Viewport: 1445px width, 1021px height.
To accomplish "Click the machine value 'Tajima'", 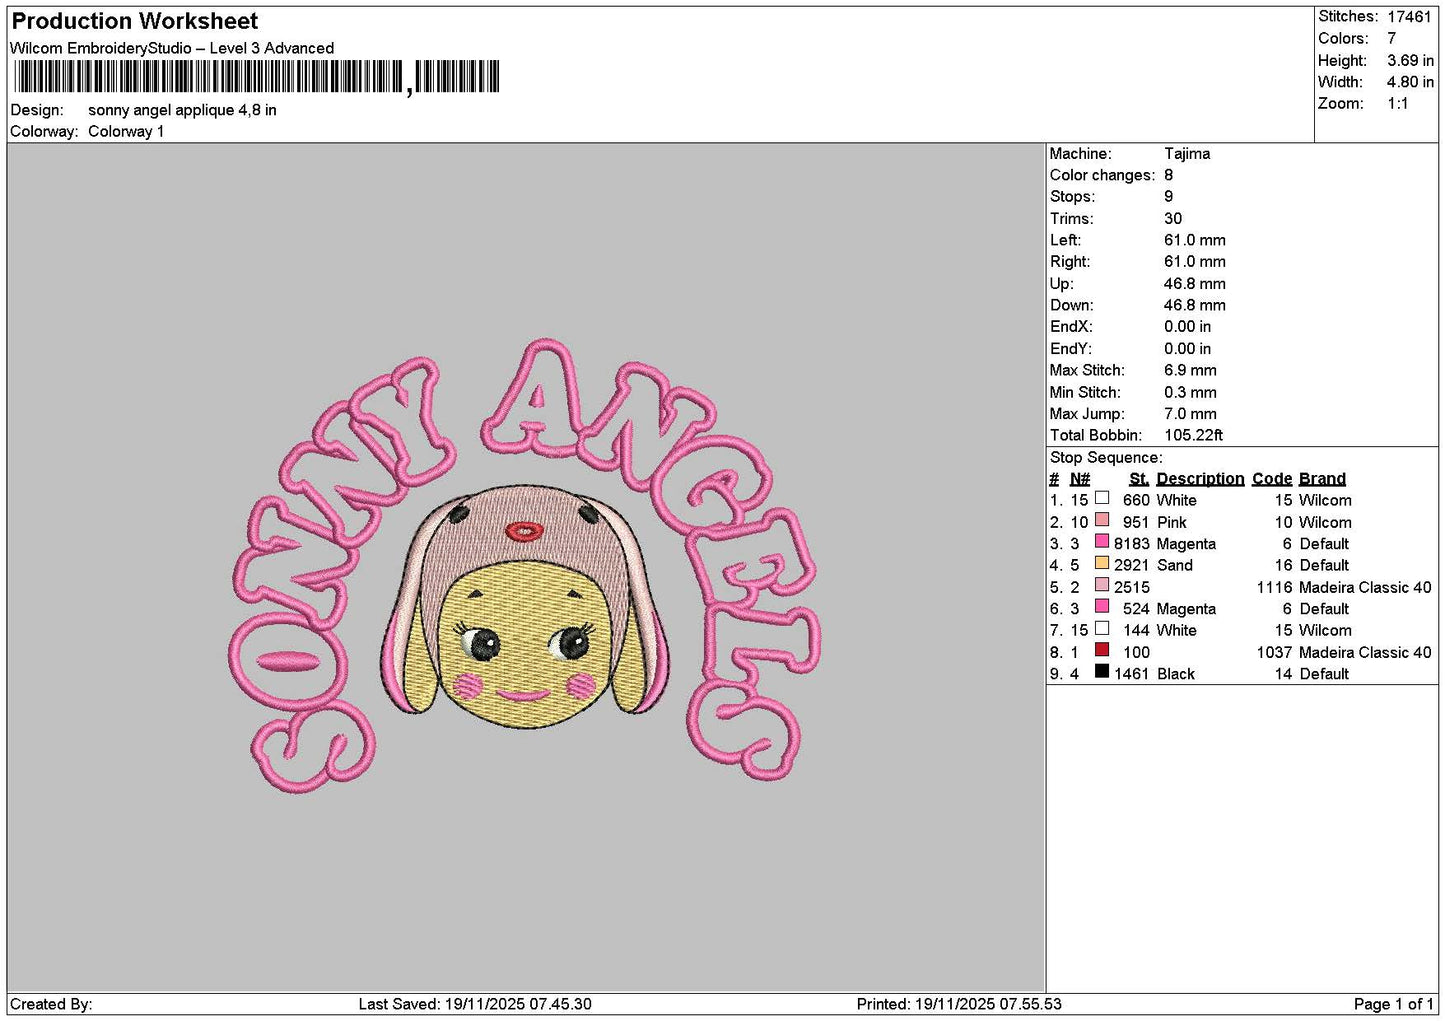I will point(1187,154).
